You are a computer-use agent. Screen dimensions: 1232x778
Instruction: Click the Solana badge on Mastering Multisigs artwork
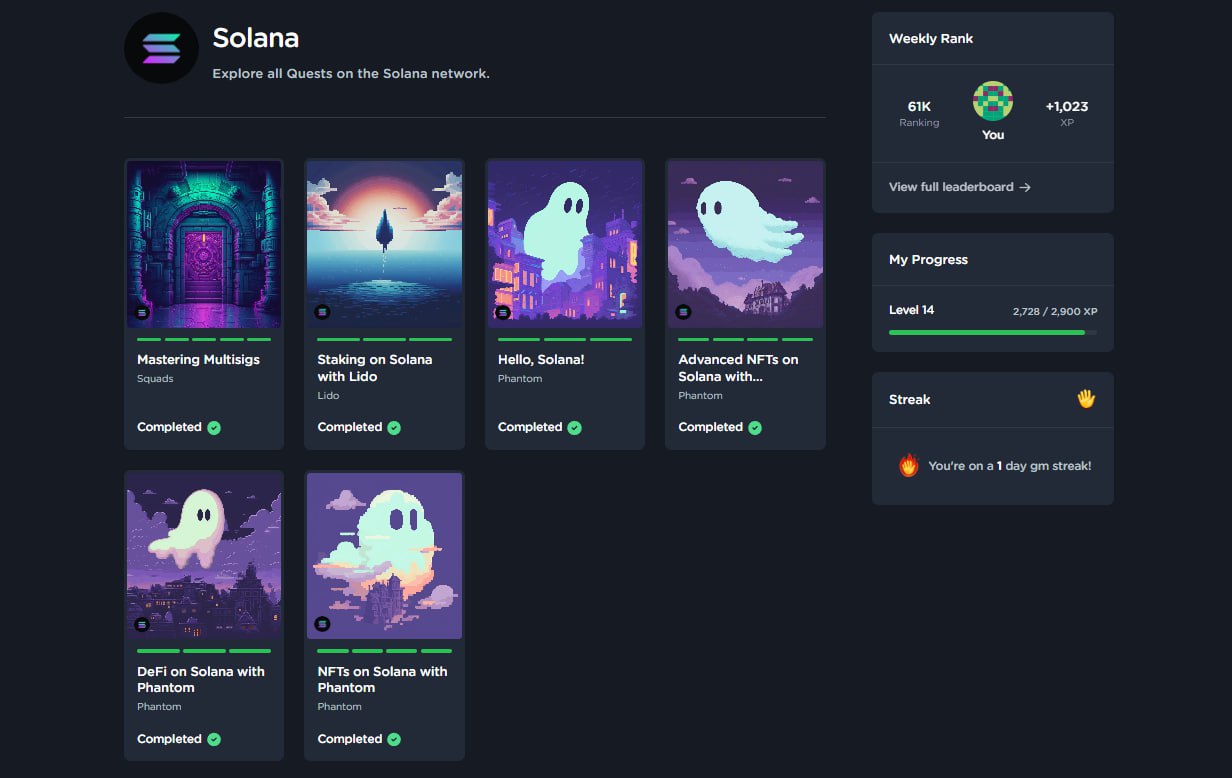tap(142, 312)
